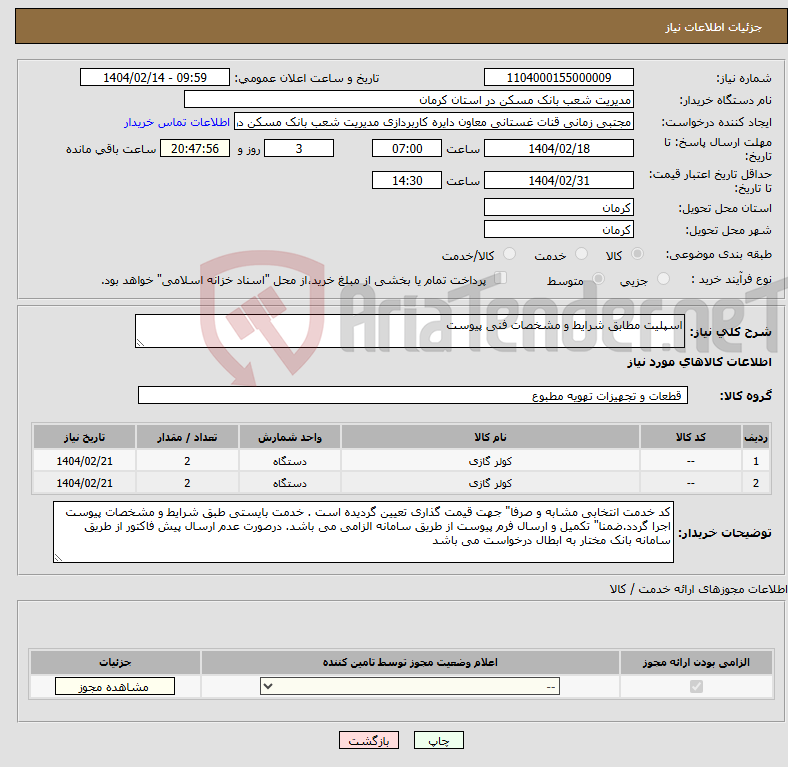The height and width of the screenshot is (767, 788).
Task: Choose the متوسط purchase type radio
Action: coord(598,278)
